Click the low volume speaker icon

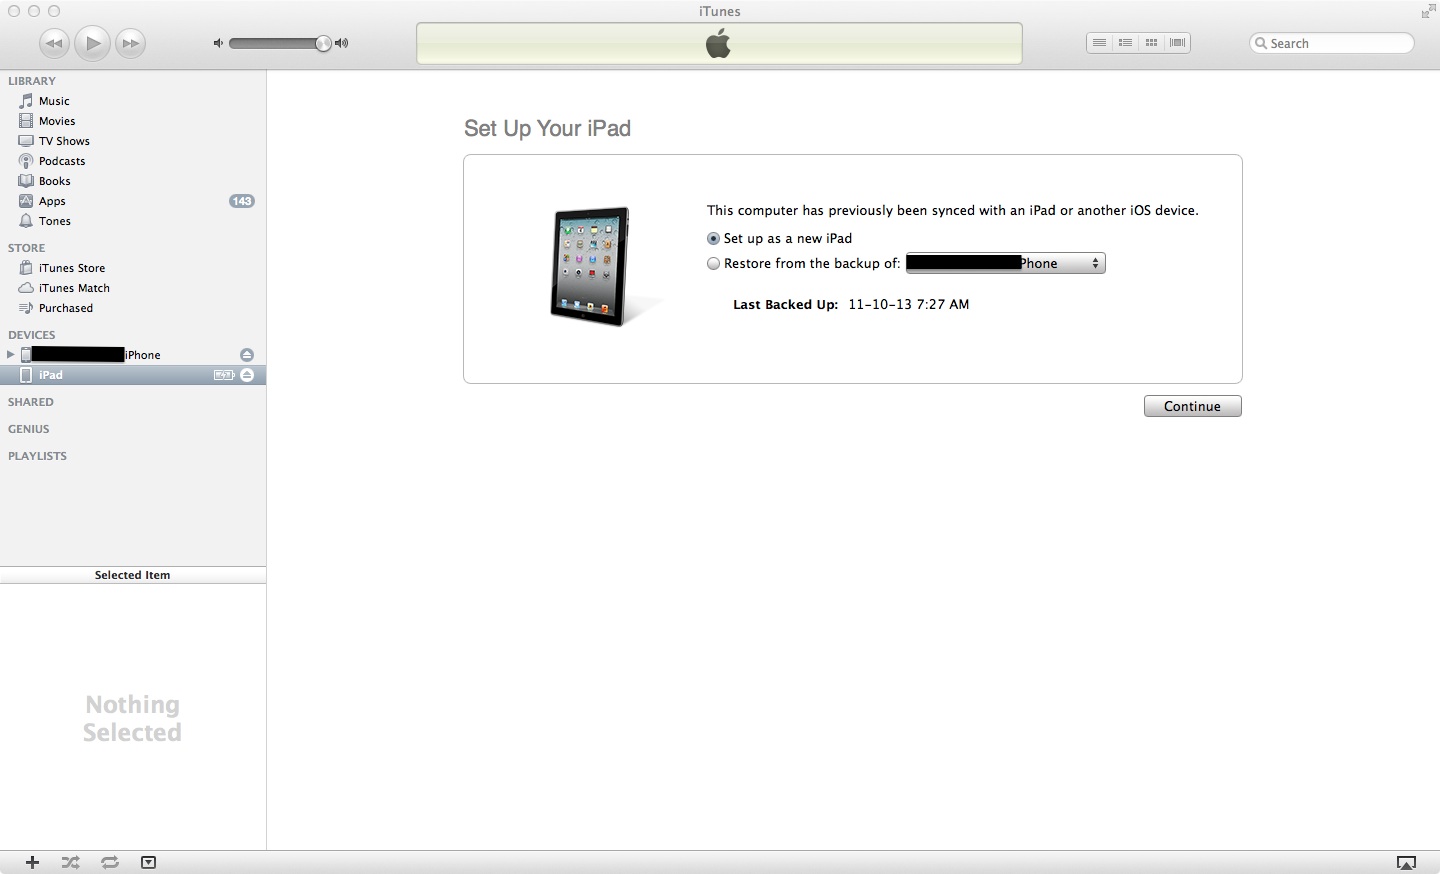tap(218, 43)
